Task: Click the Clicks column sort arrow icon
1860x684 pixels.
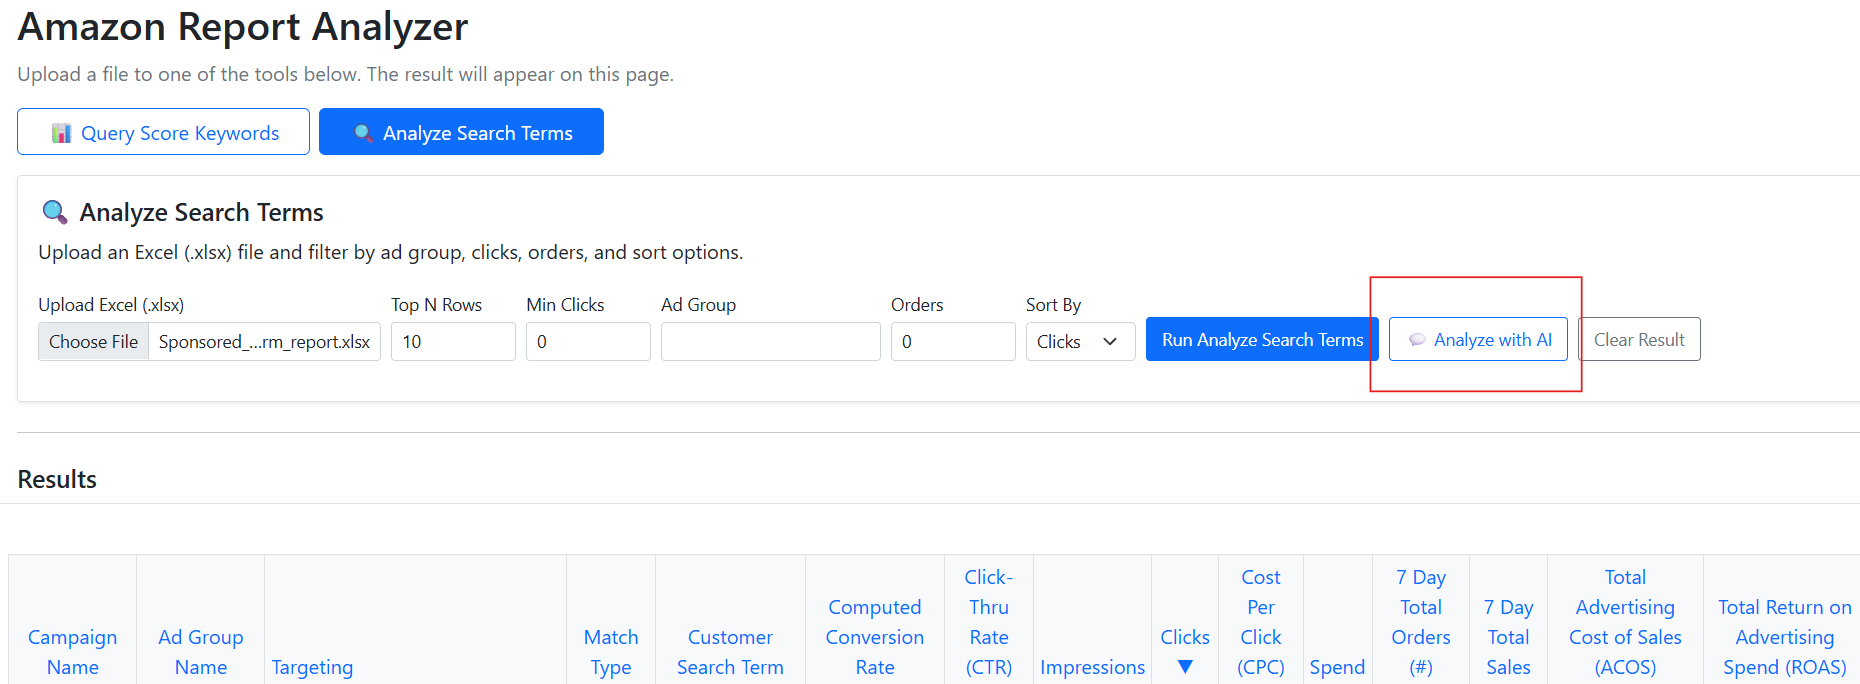Action: (x=1185, y=667)
